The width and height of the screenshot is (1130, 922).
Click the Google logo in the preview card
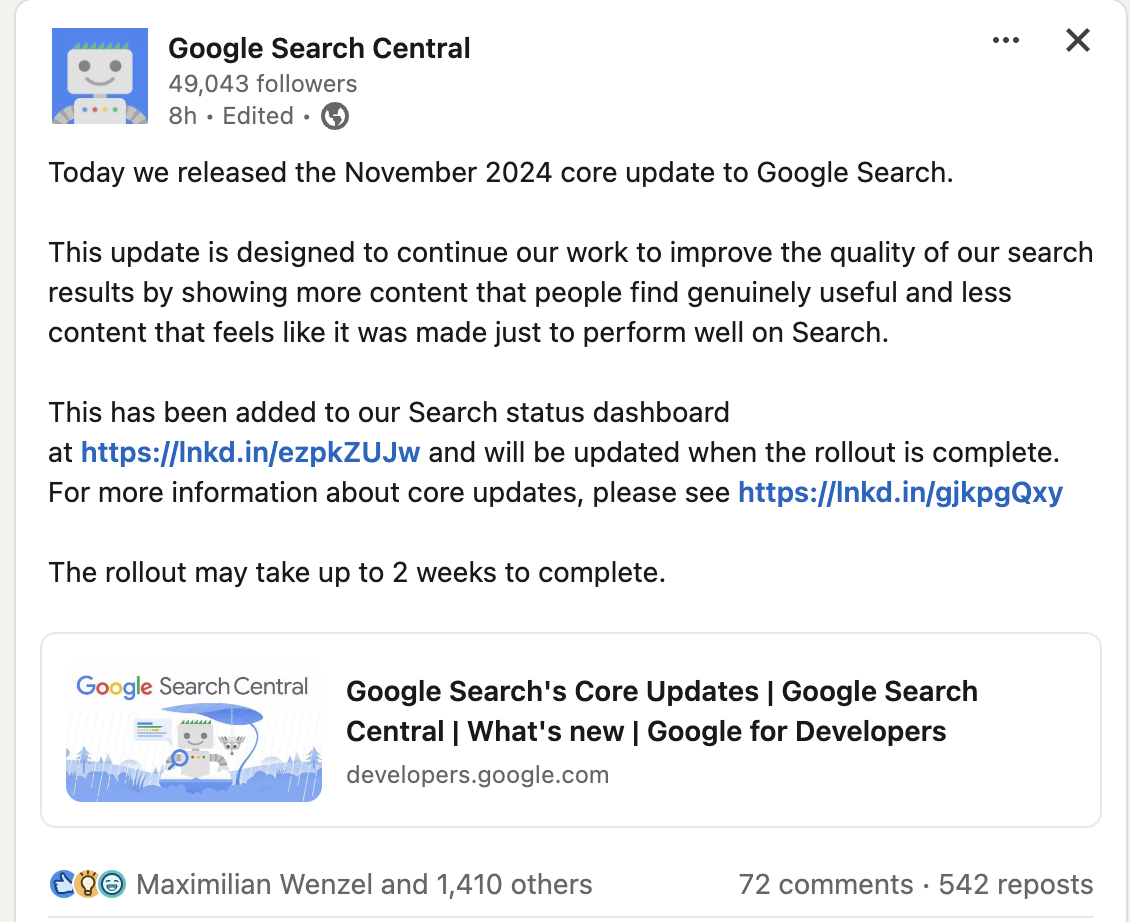click(113, 687)
